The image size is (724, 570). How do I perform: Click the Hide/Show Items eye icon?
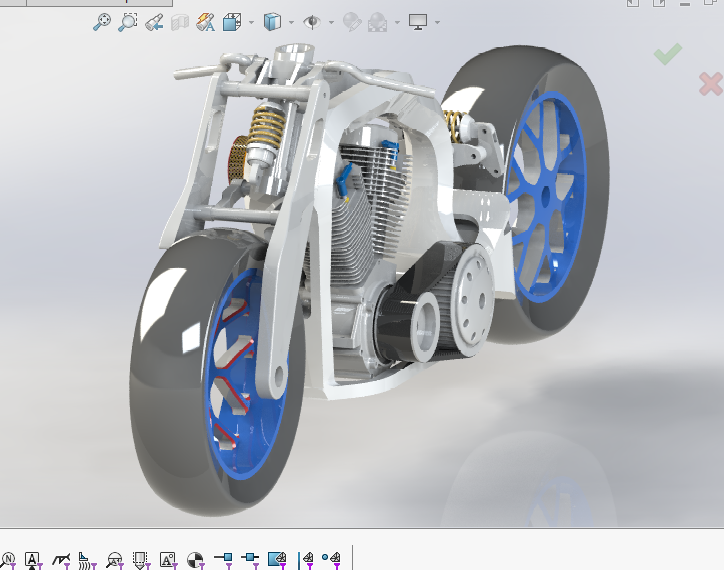tap(312, 21)
